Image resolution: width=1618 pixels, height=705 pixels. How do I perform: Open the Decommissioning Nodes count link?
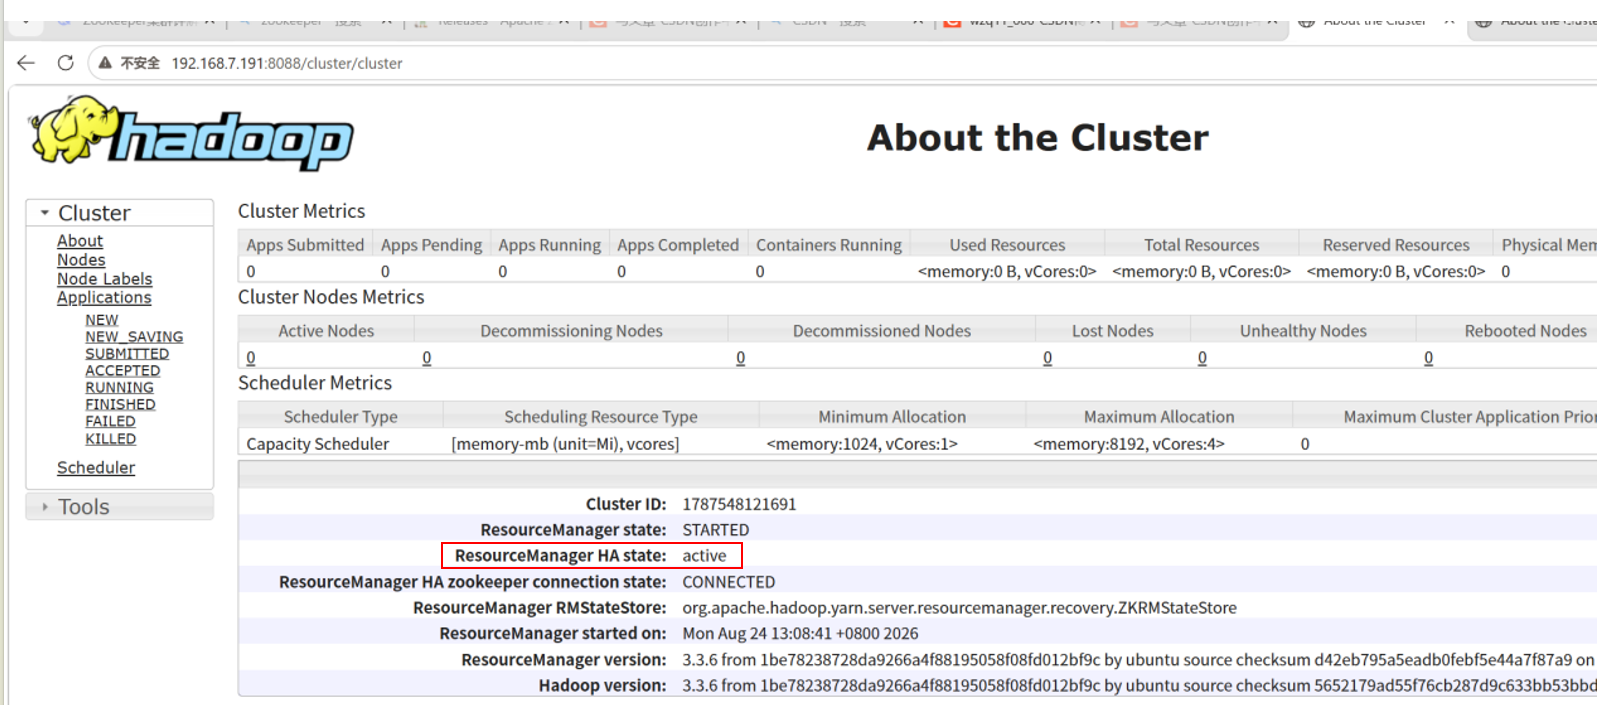427,358
